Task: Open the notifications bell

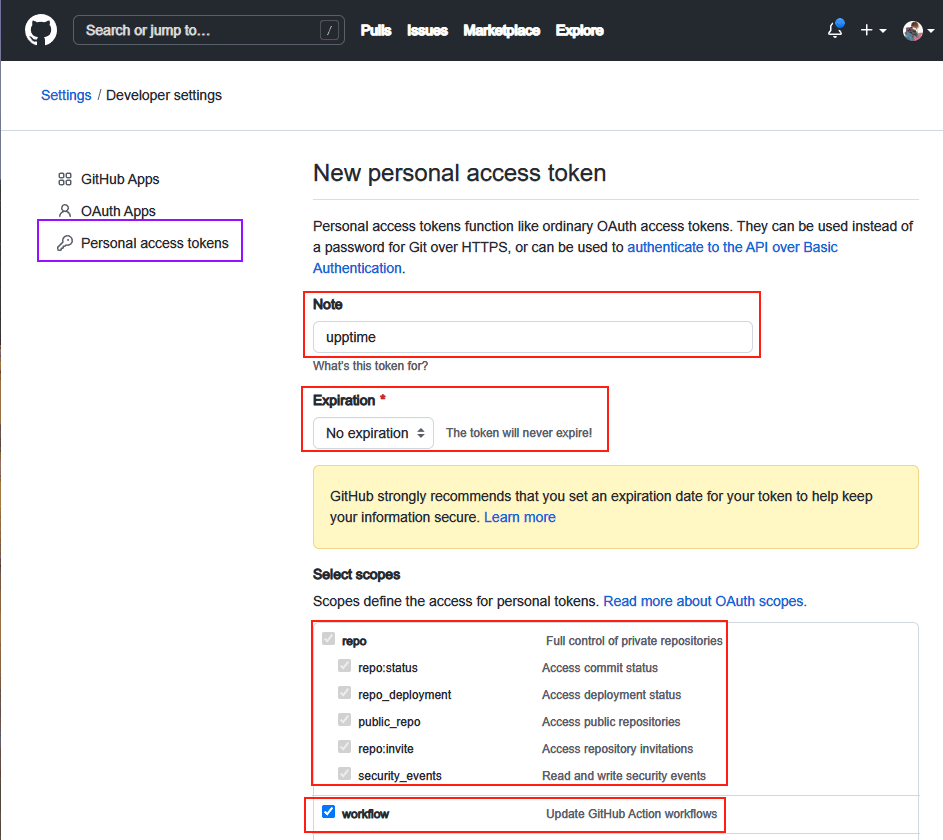Action: click(835, 29)
